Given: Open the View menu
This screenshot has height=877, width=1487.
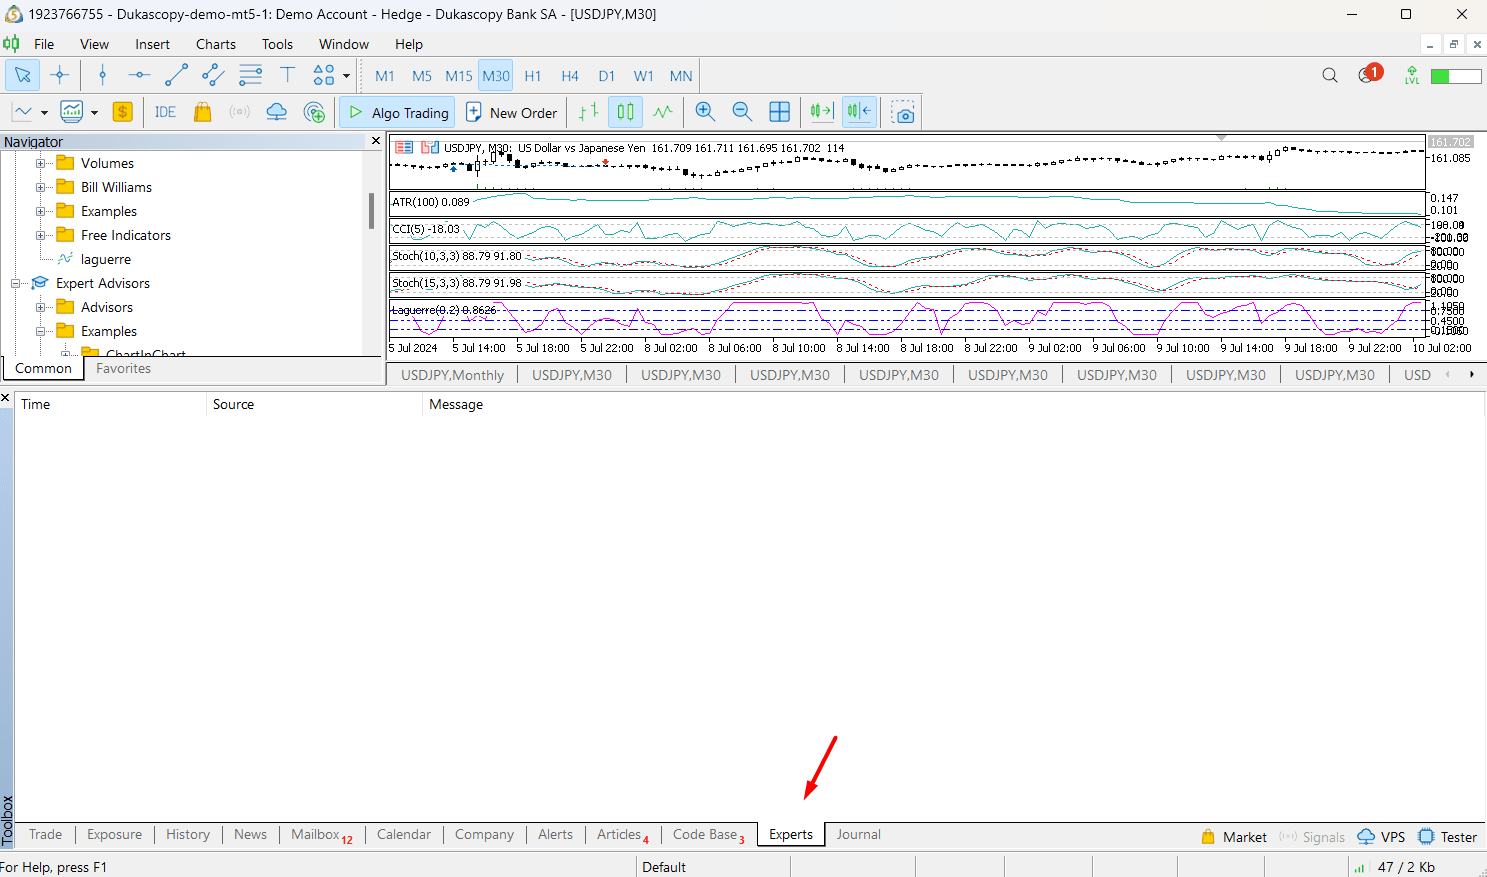Looking at the screenshot, I should (x=94, y=44).
